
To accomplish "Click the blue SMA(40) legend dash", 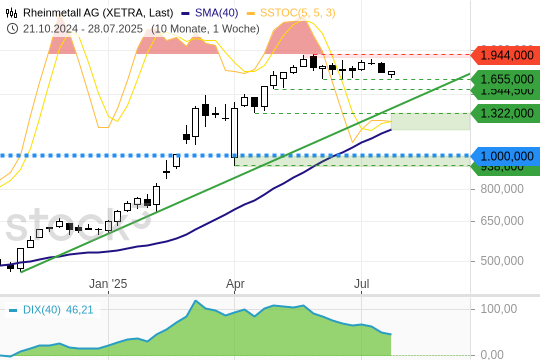I will click(x=186, y=13).
